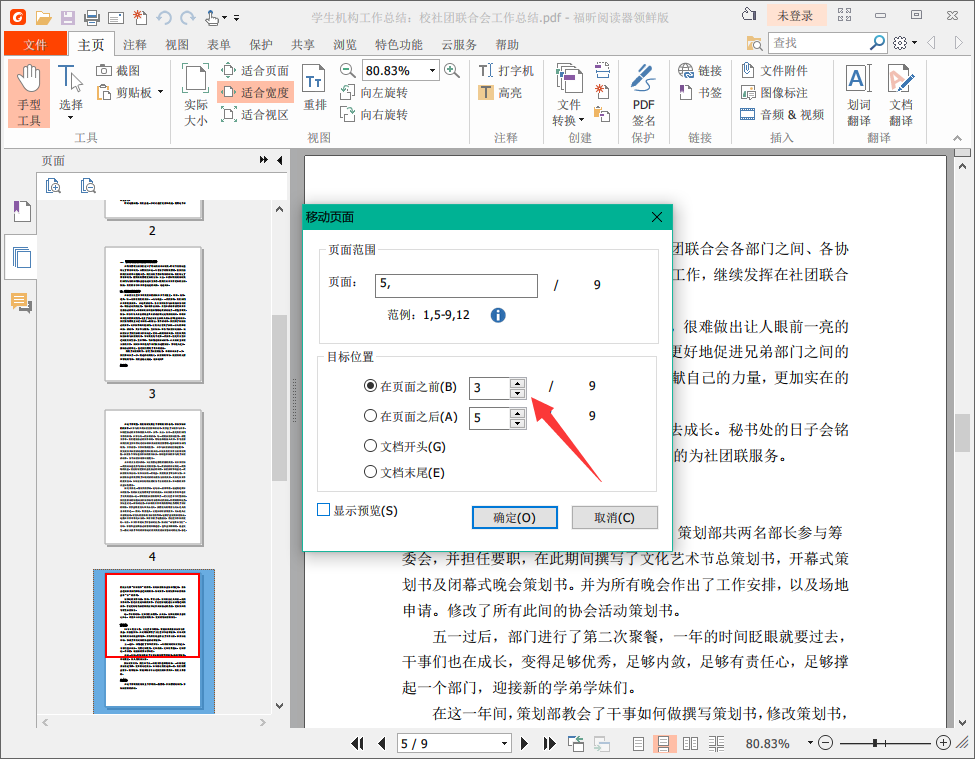Click the 实际大小 actual size icon
975x759 pixels.
click(195, 95)
